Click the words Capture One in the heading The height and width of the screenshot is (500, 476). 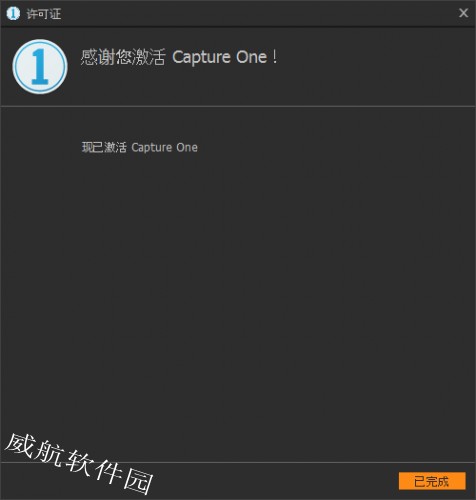coord(219,57)
